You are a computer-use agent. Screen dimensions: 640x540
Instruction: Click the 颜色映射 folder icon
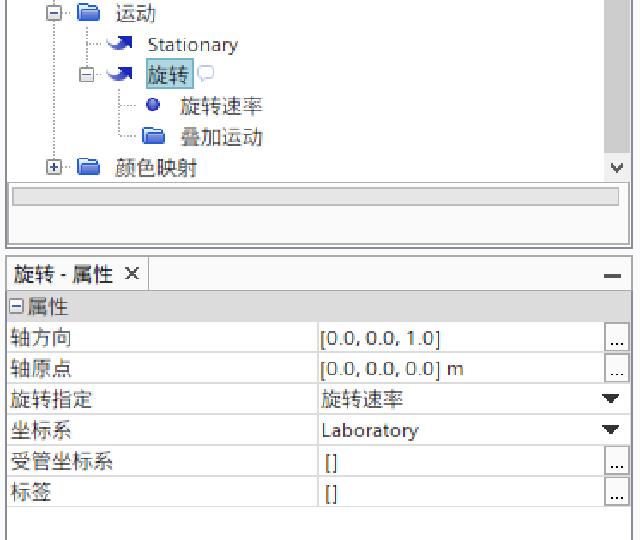pos(88,167)
